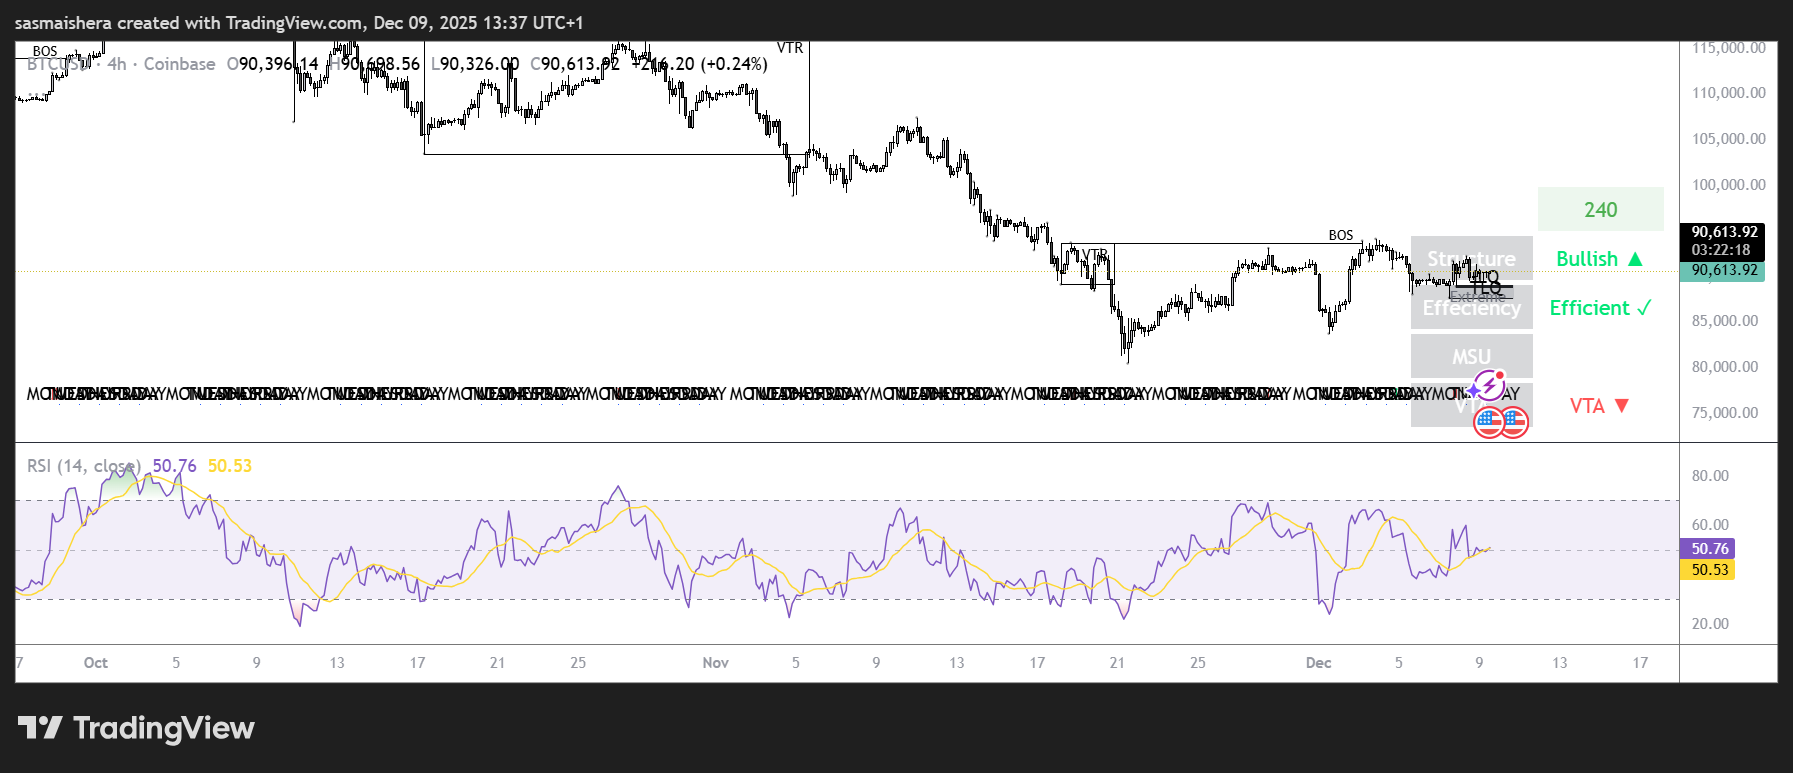The height and width of the screenshot is (773, 1793).
Task: Click the Oct marker on time axis
Action: click(96, 663)
